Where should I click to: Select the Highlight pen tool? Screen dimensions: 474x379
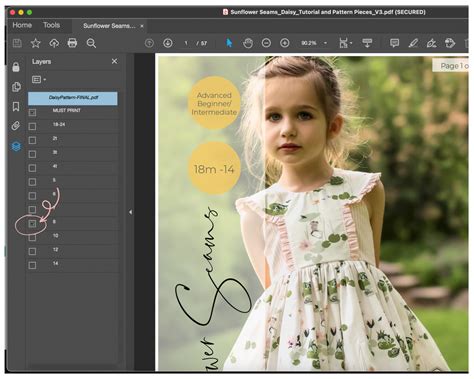click(x=413, y=43)
